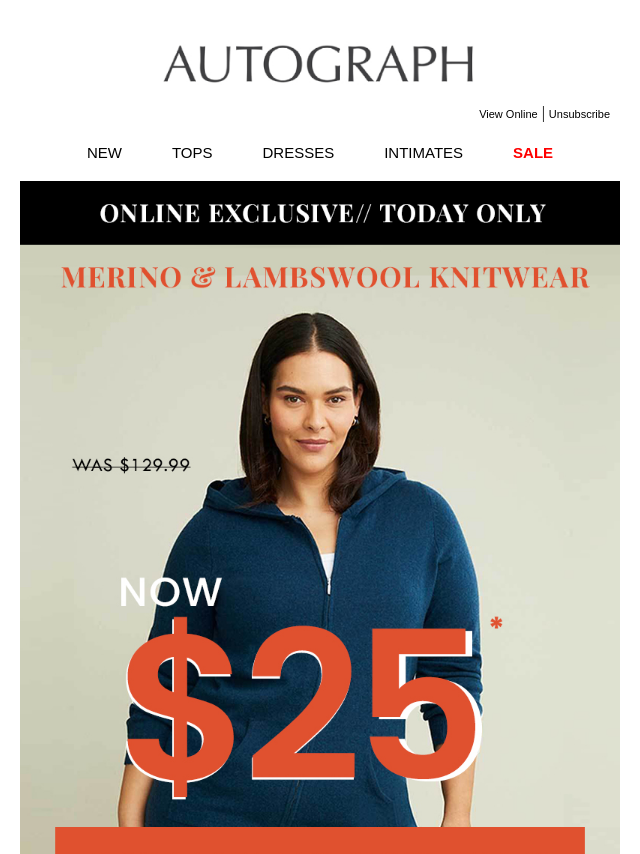Open the NEW navigation item
This screenshot has height=854, width=640.
pyautogui.click(x=105, y=153)
